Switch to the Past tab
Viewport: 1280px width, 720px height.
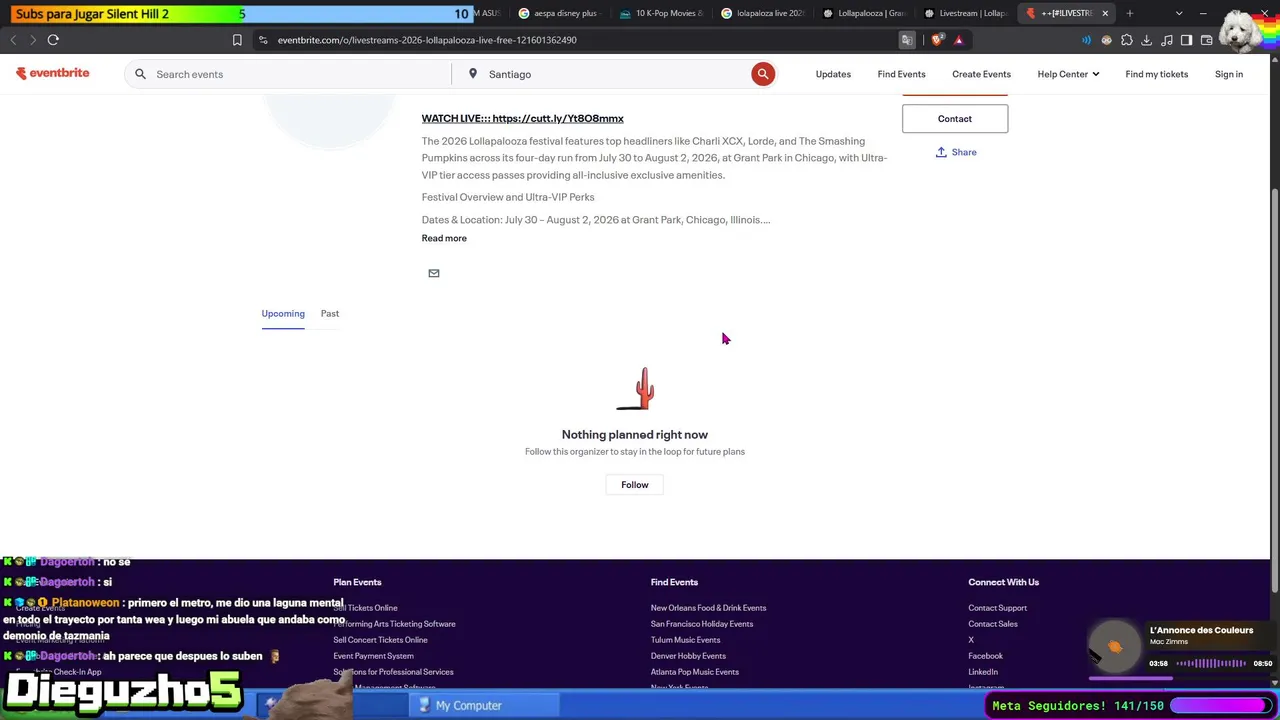pyautogui.click(x=330, y=314)
